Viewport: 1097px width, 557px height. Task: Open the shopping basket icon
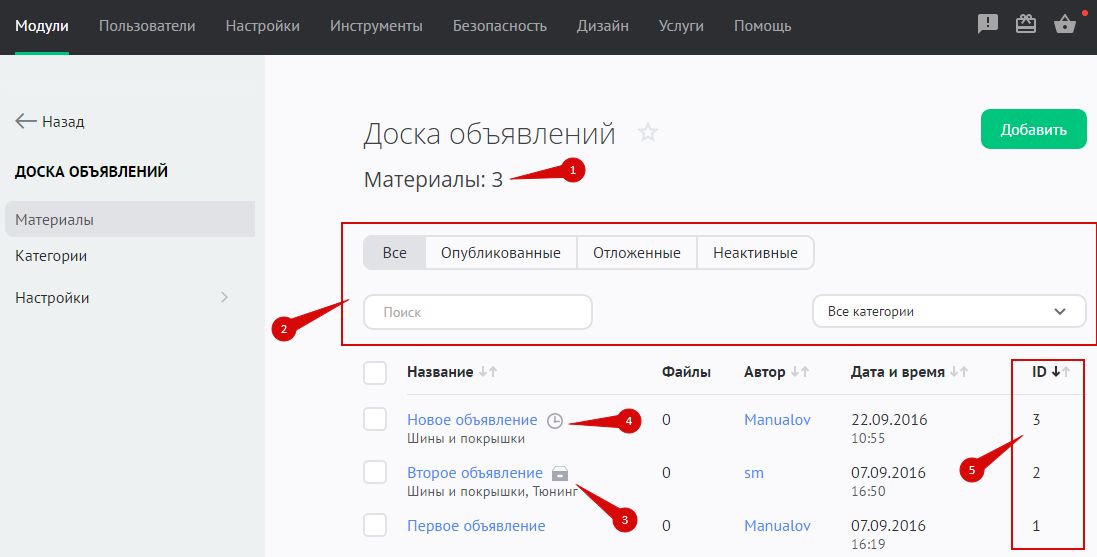(1065, 25)
